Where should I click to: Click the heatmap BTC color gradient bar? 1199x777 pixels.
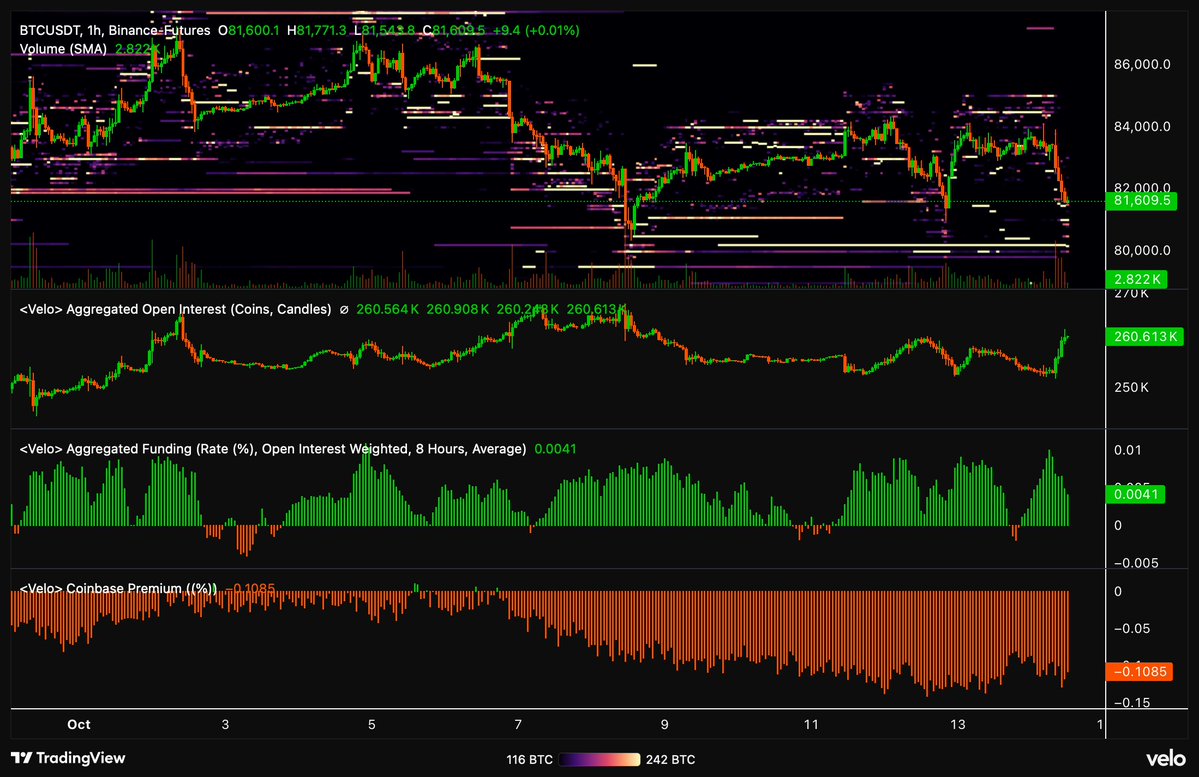click(x=599, y=759)
